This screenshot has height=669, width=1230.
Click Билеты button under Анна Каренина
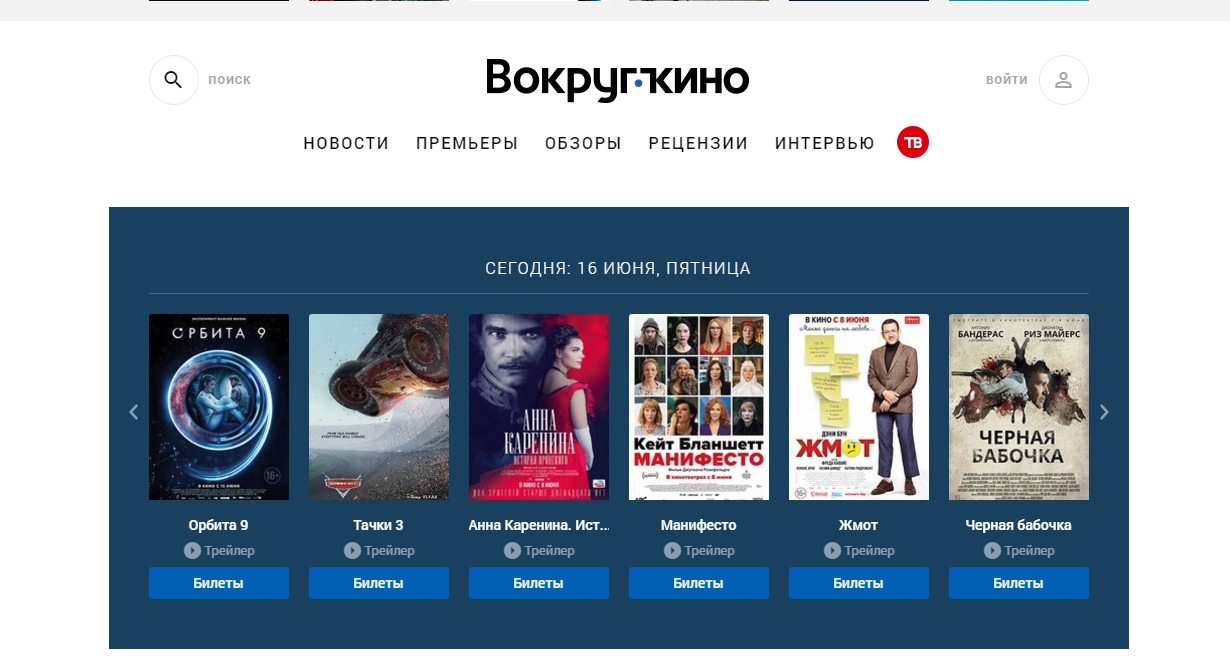(539, 583)
